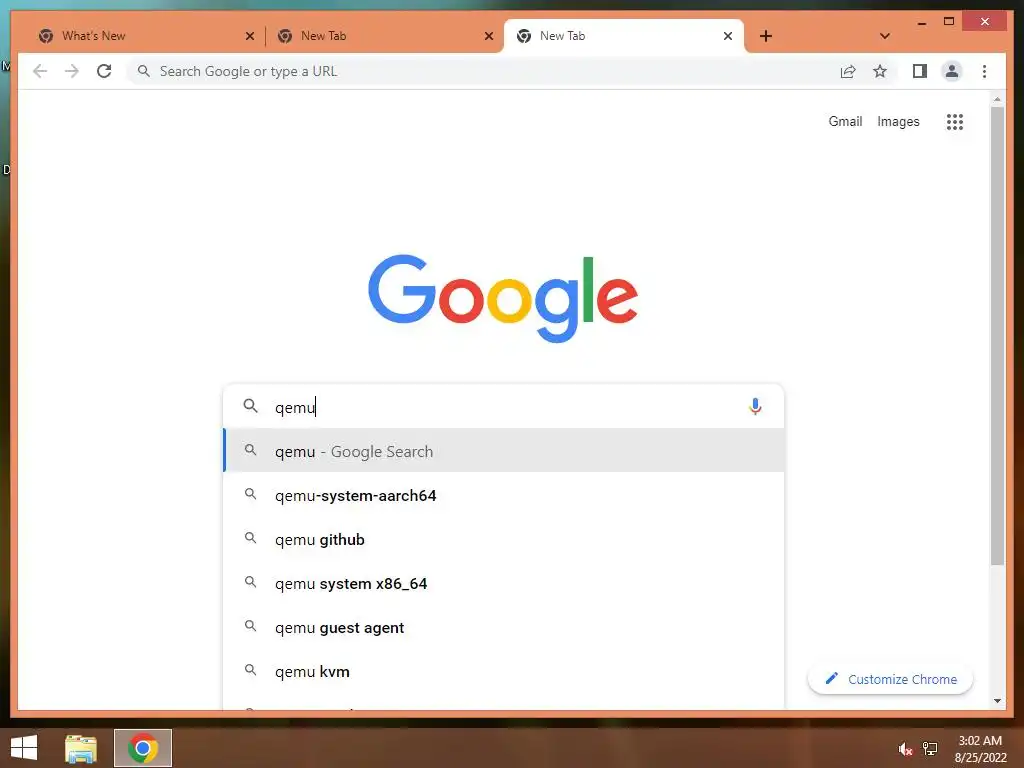Click the Google logo
Screen dimensions: 1024x768
(x=503, y=297)
